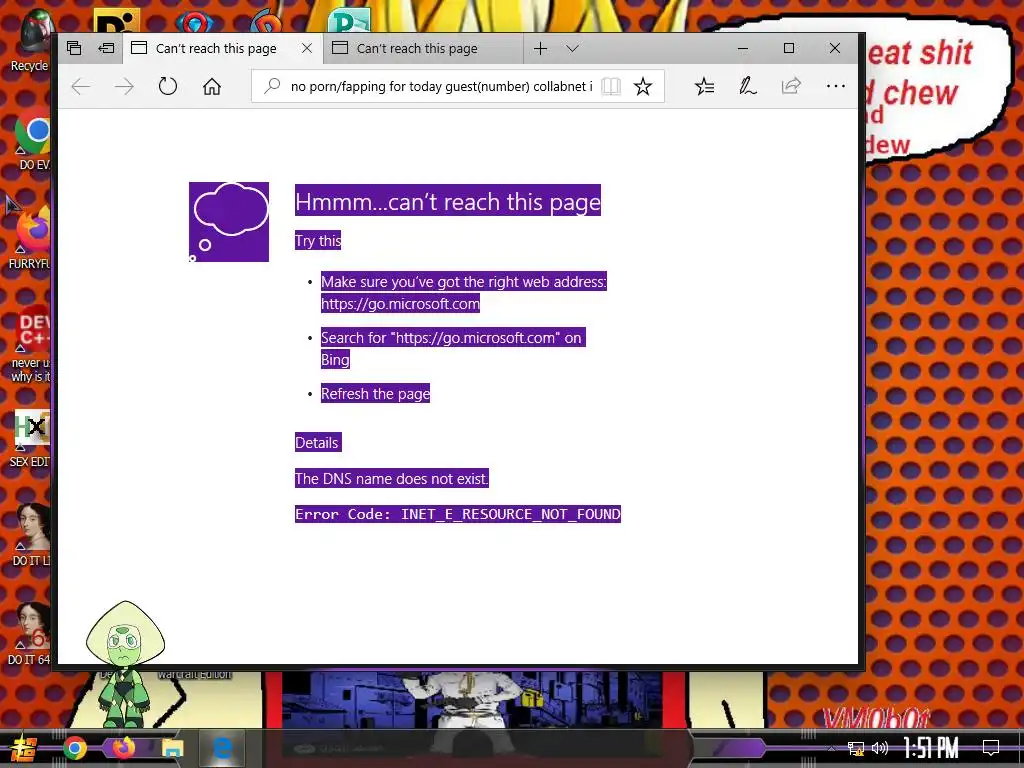This screenshot has height=768, width=1024.
Task: Open the Firefox desktop shortcut
Action: click(31, 238)
